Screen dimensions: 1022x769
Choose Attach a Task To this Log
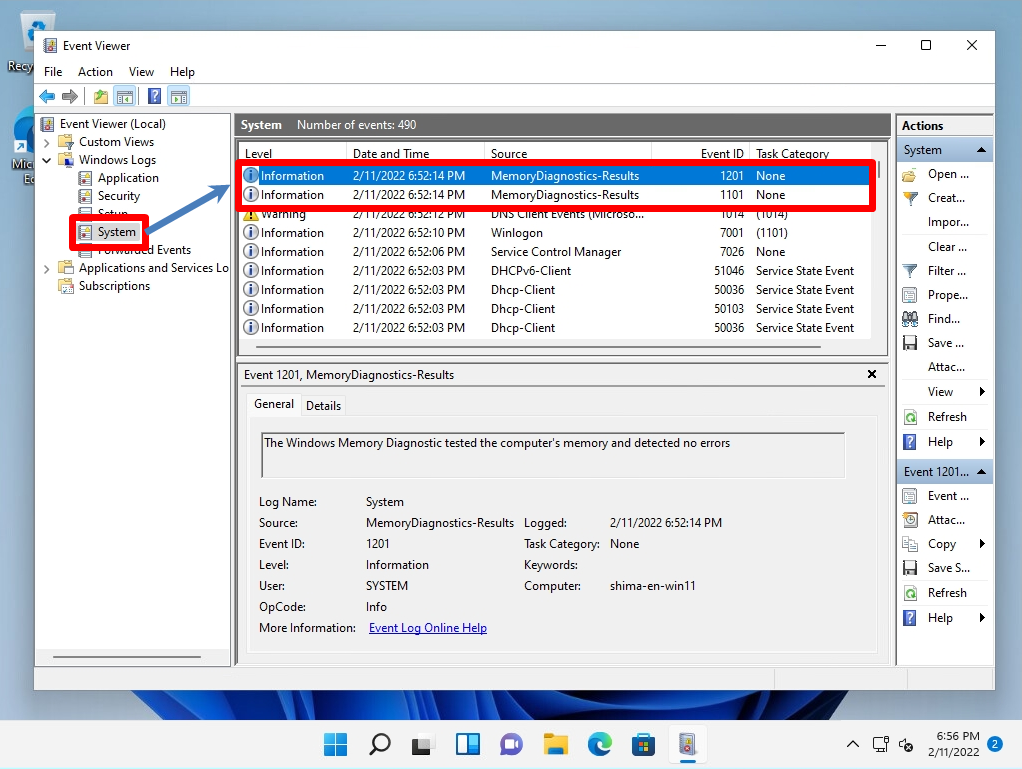click(946, 367)
